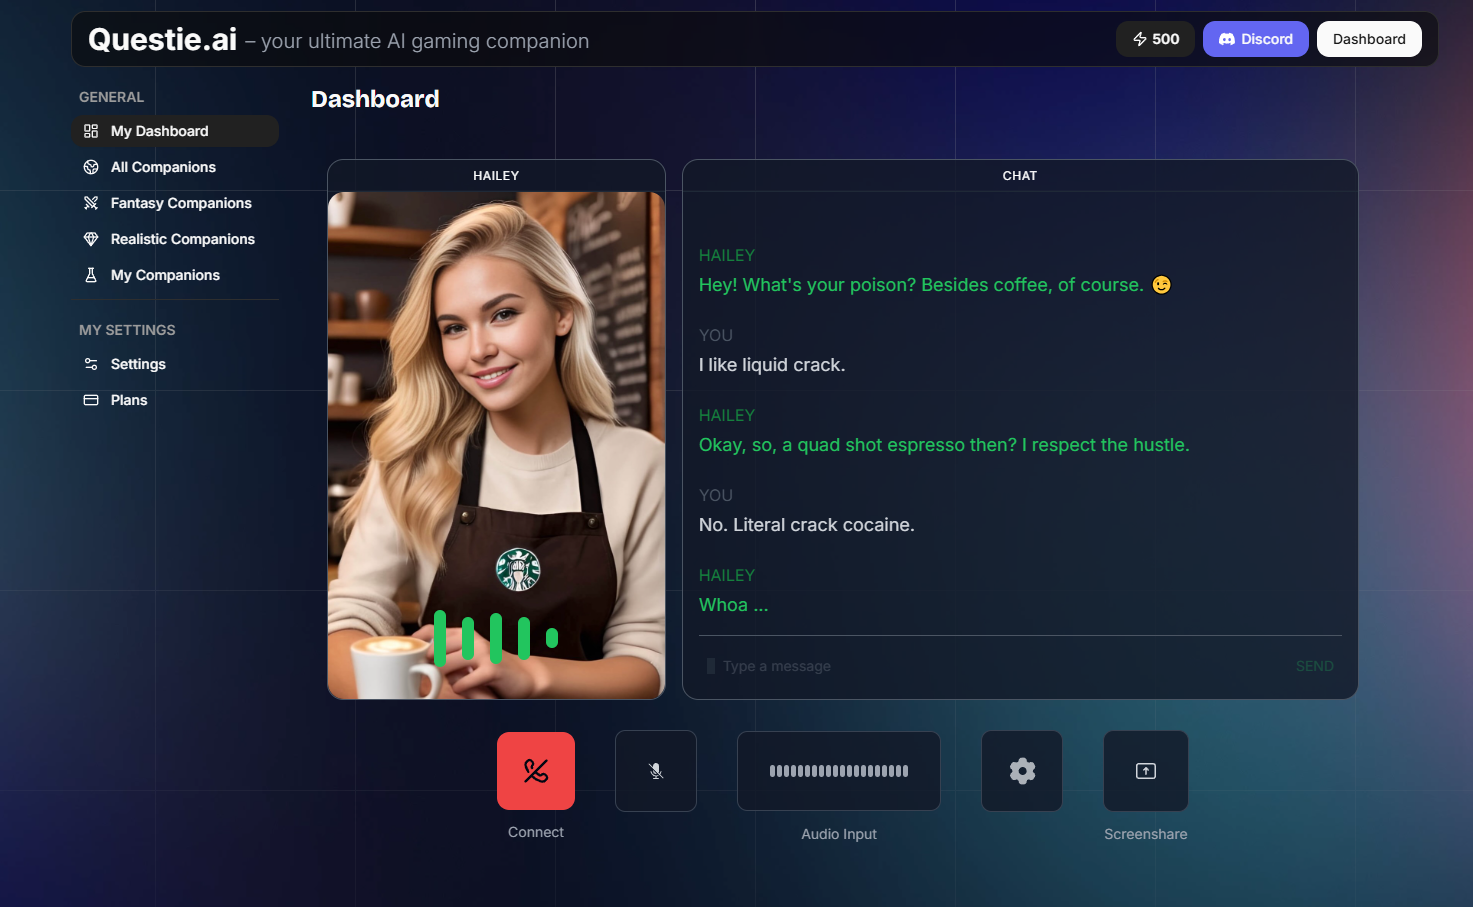Screen dimensions: 1473x907
Task: Click the Audio Input level meter
Action: click(x=839, y=771)
